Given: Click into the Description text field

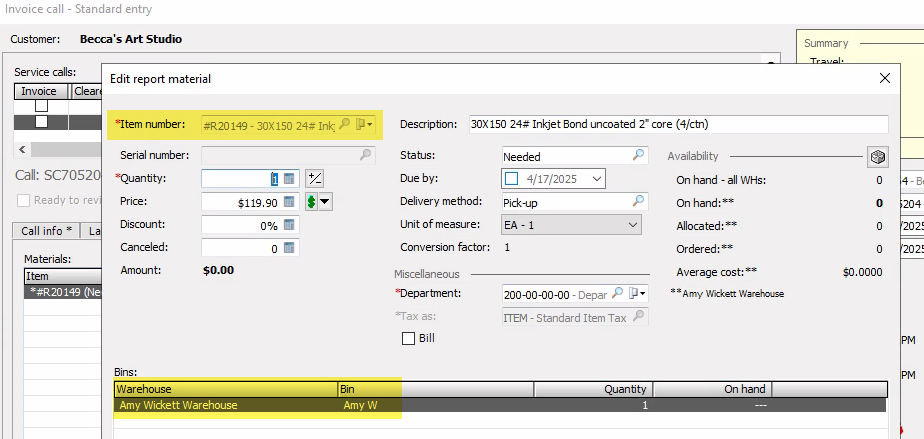Looking at the screenshot, I should tap(676, 124).
